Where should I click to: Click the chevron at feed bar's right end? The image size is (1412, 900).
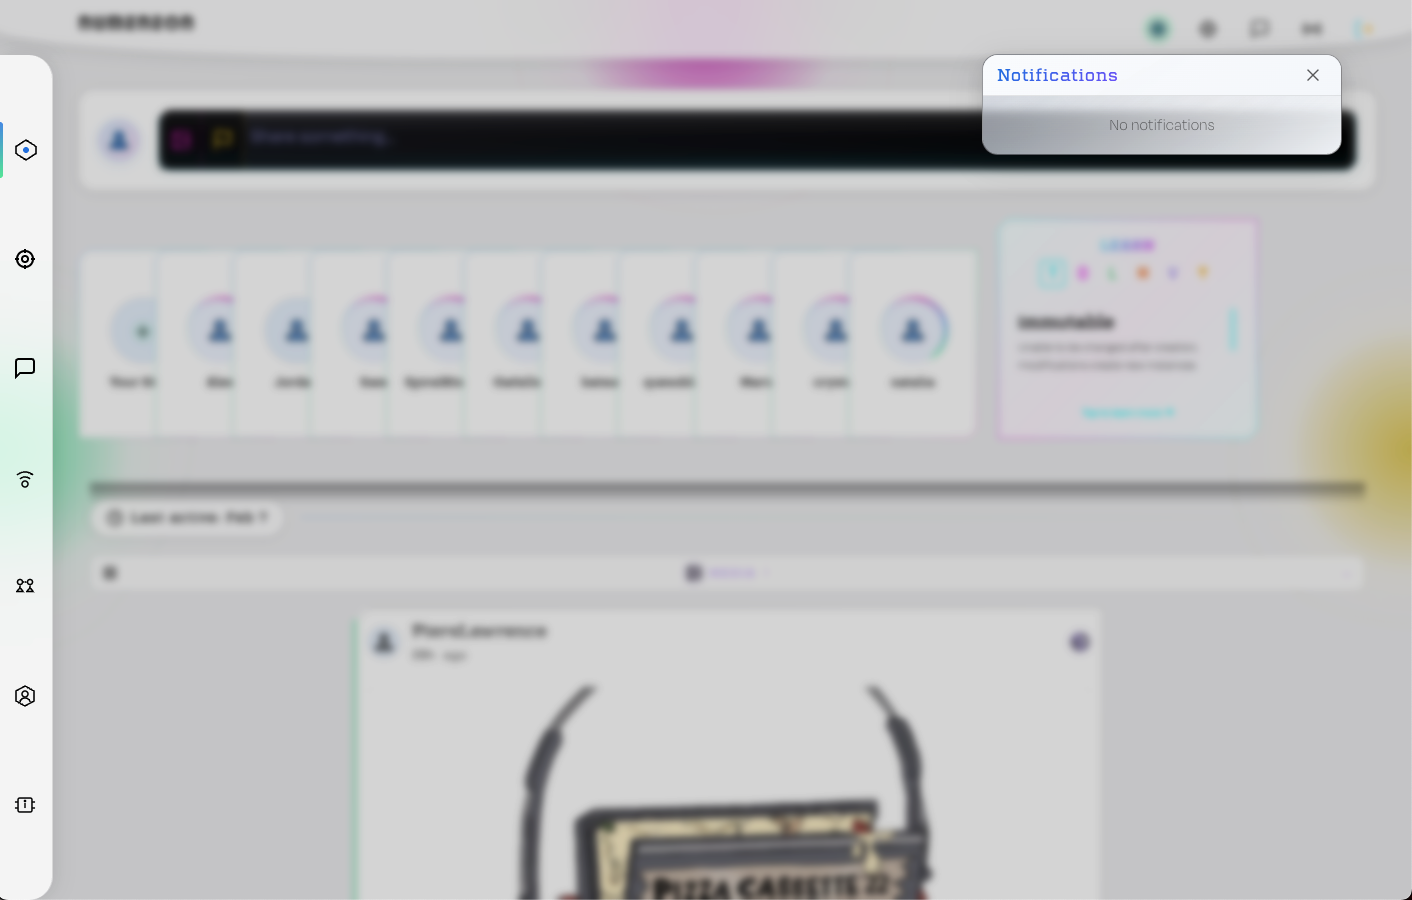pos(1347,573)
